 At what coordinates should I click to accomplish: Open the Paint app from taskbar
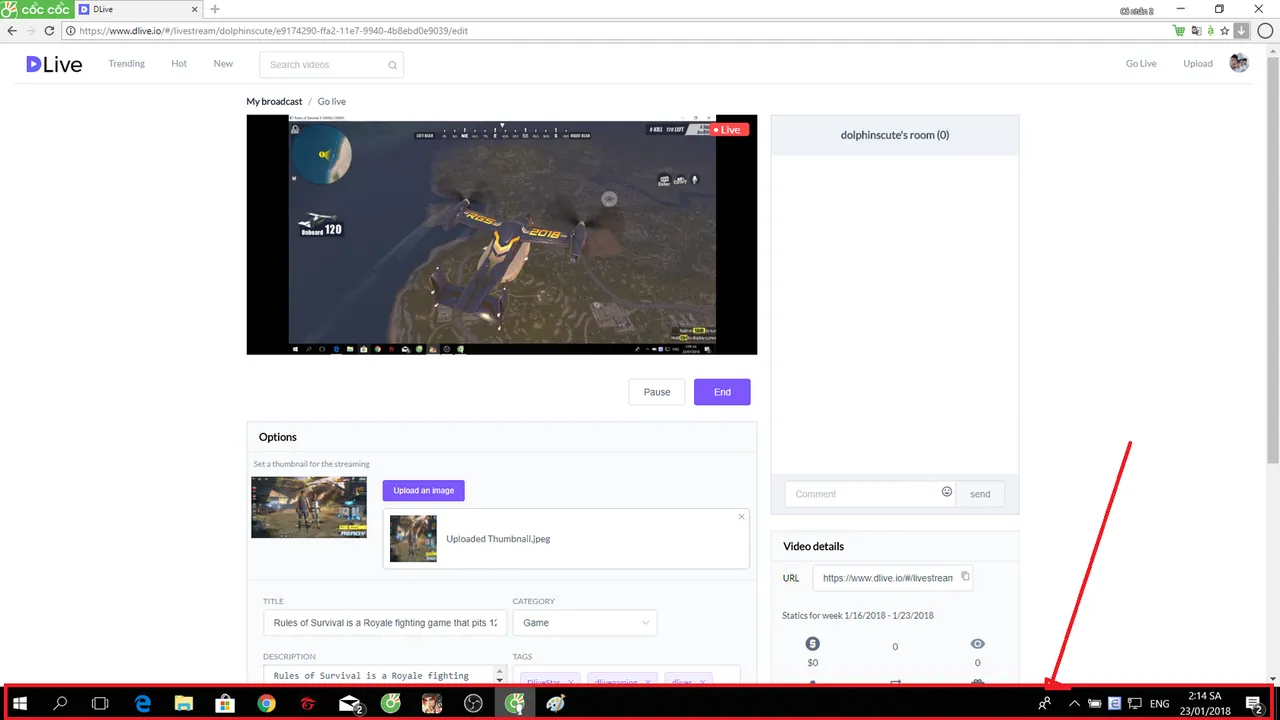pyautogui.click(x=555, y=704)
